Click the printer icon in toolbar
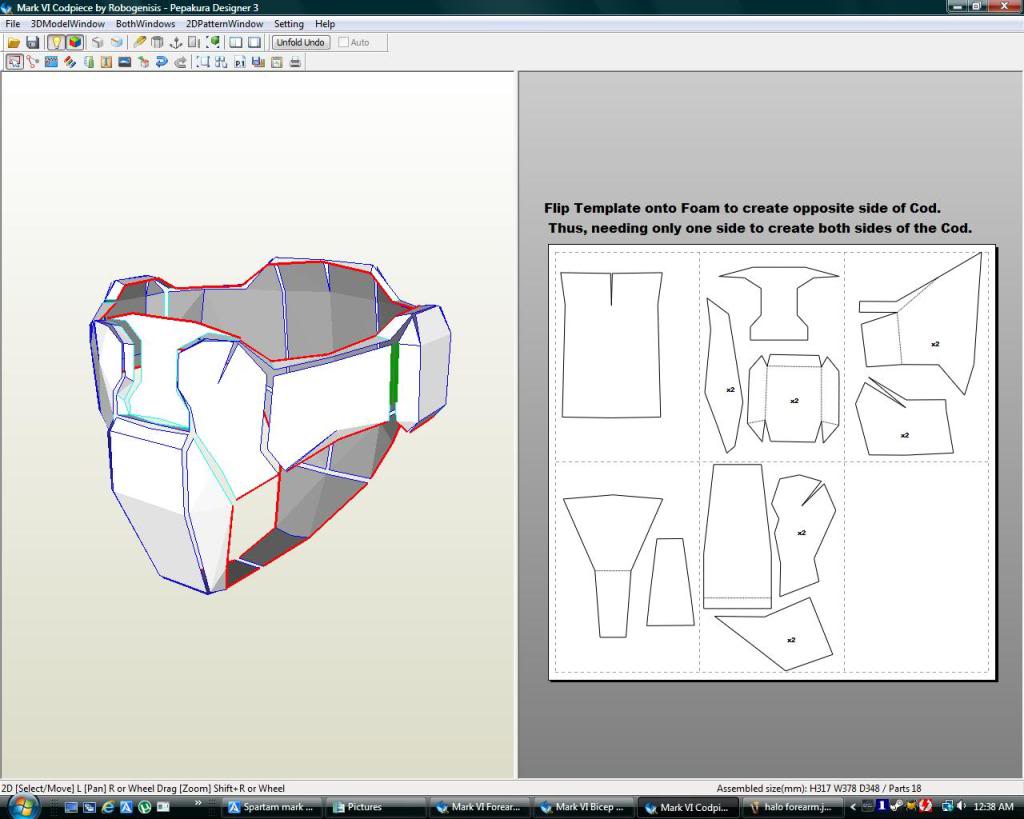The image size is (1024, 819). pyautogui.click(x=295, y=62)
